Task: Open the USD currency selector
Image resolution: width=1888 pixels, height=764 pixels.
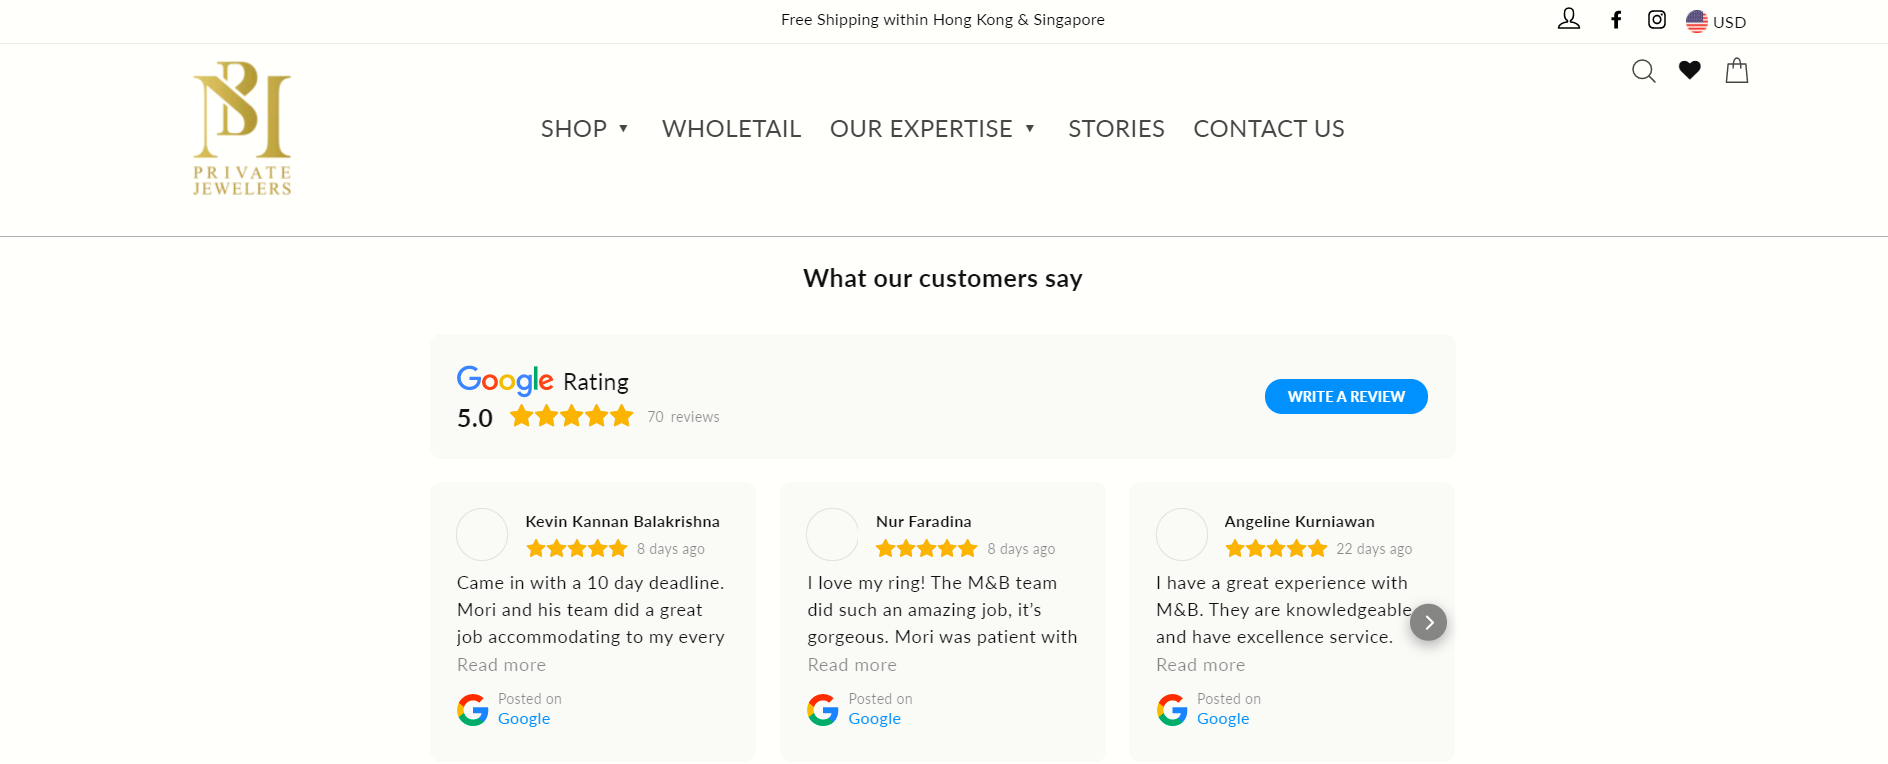Action: 1716,21
